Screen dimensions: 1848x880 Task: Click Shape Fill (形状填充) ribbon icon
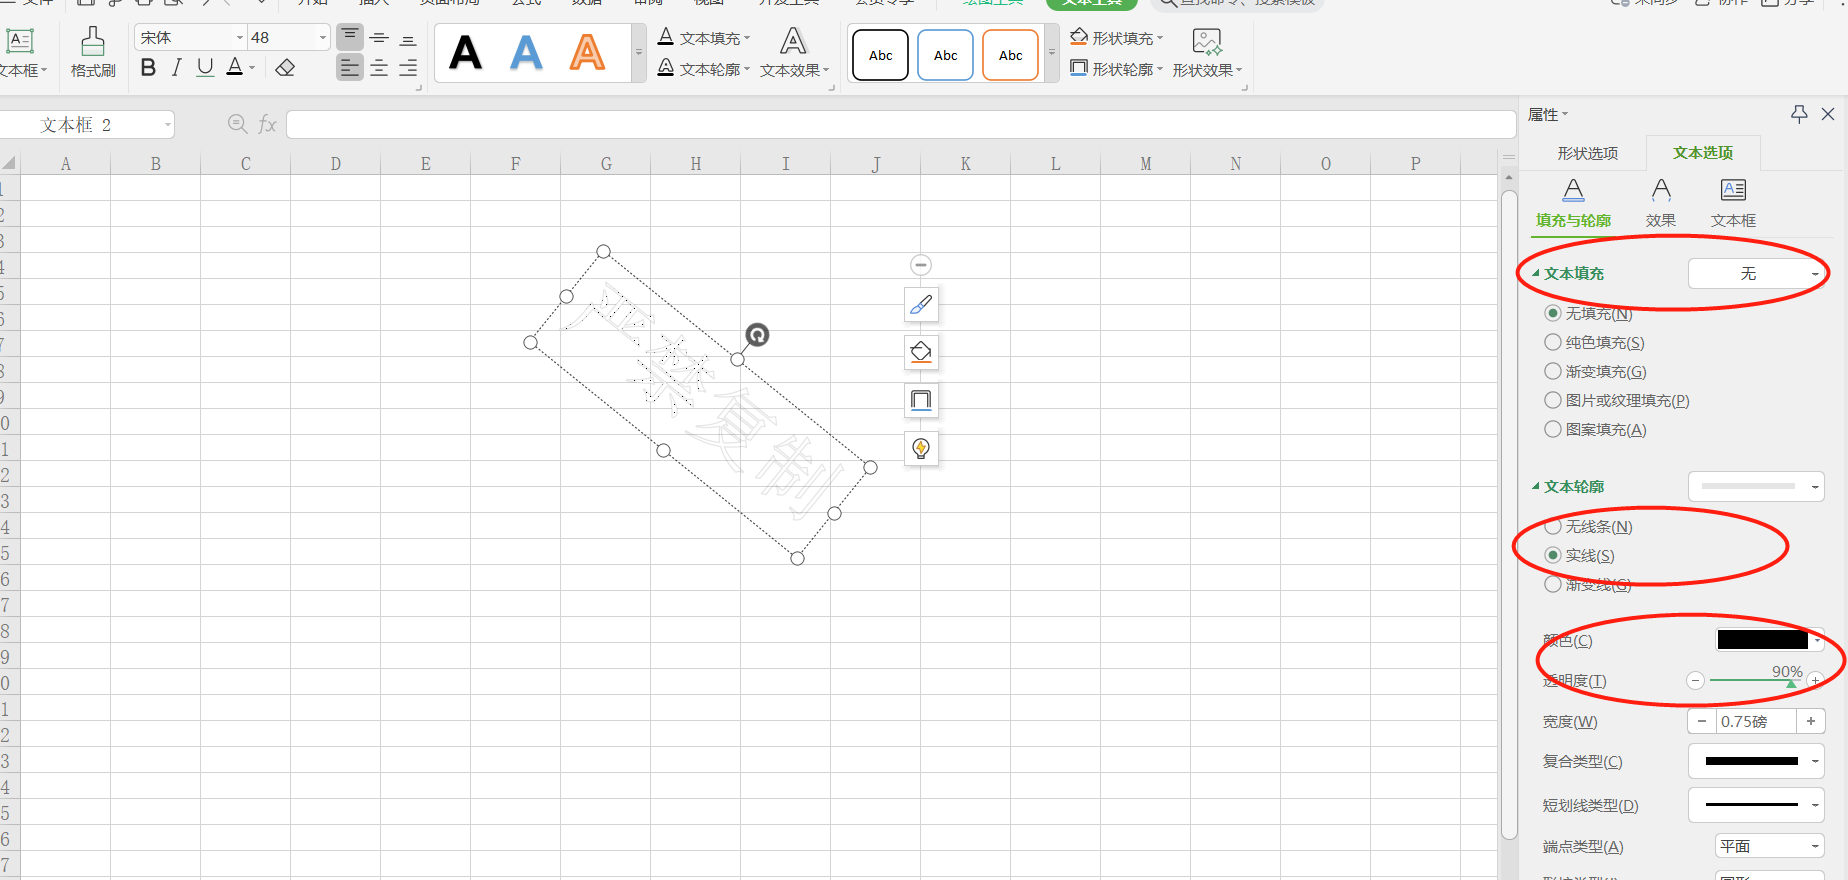pos(1079,37)
